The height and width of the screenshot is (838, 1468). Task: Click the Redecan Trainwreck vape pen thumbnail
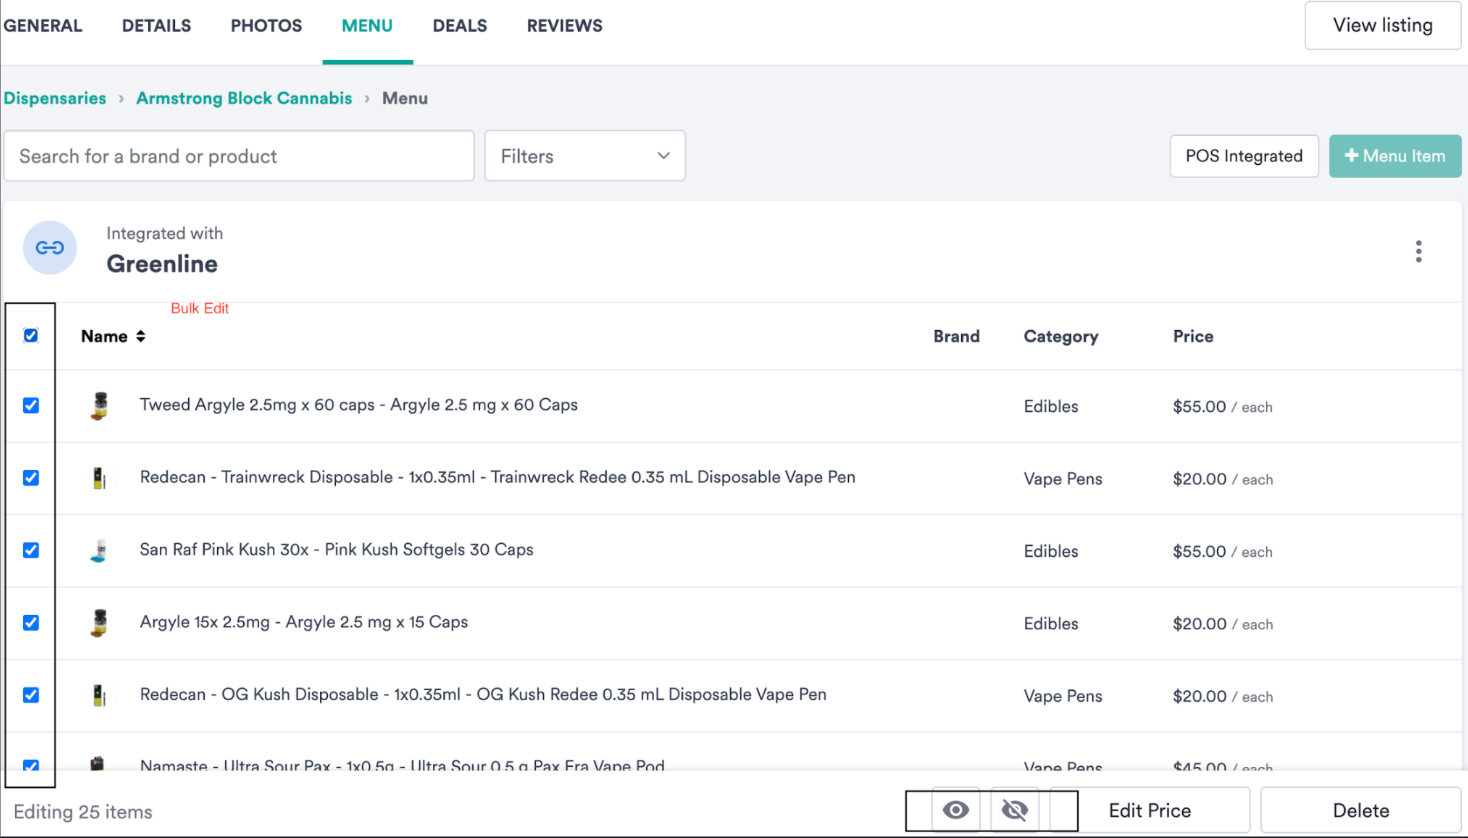[99, 478]
